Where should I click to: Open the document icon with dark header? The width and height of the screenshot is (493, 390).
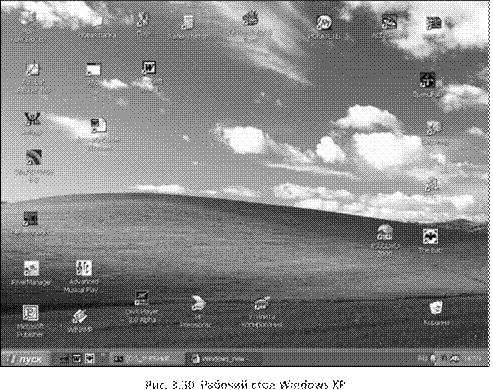pyautogui.click(x=99, y=126)
